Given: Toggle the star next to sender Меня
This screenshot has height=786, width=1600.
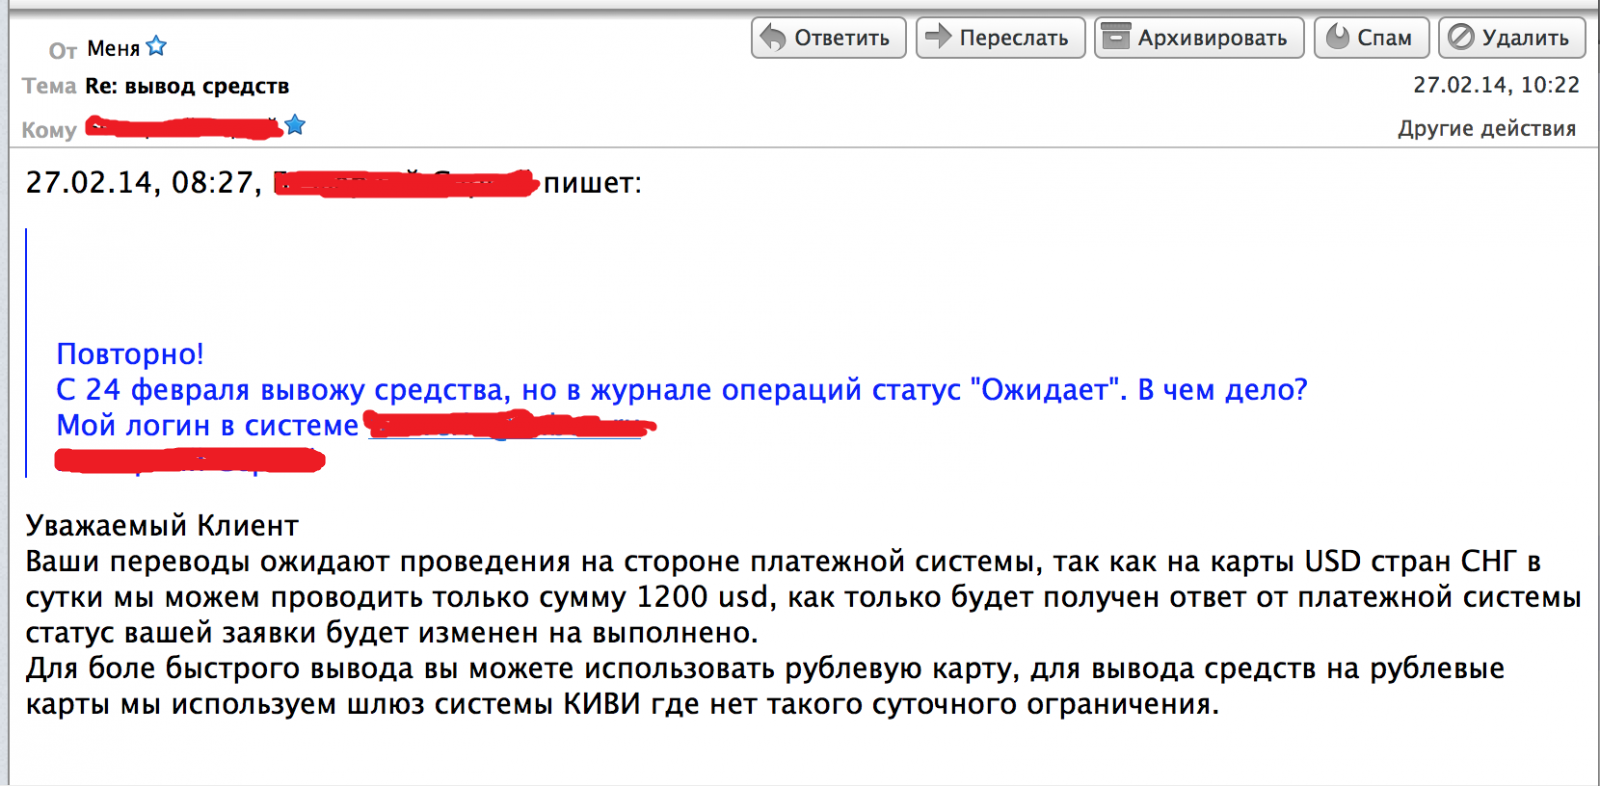Looking at the screenshot, I should tap(157, 47).
